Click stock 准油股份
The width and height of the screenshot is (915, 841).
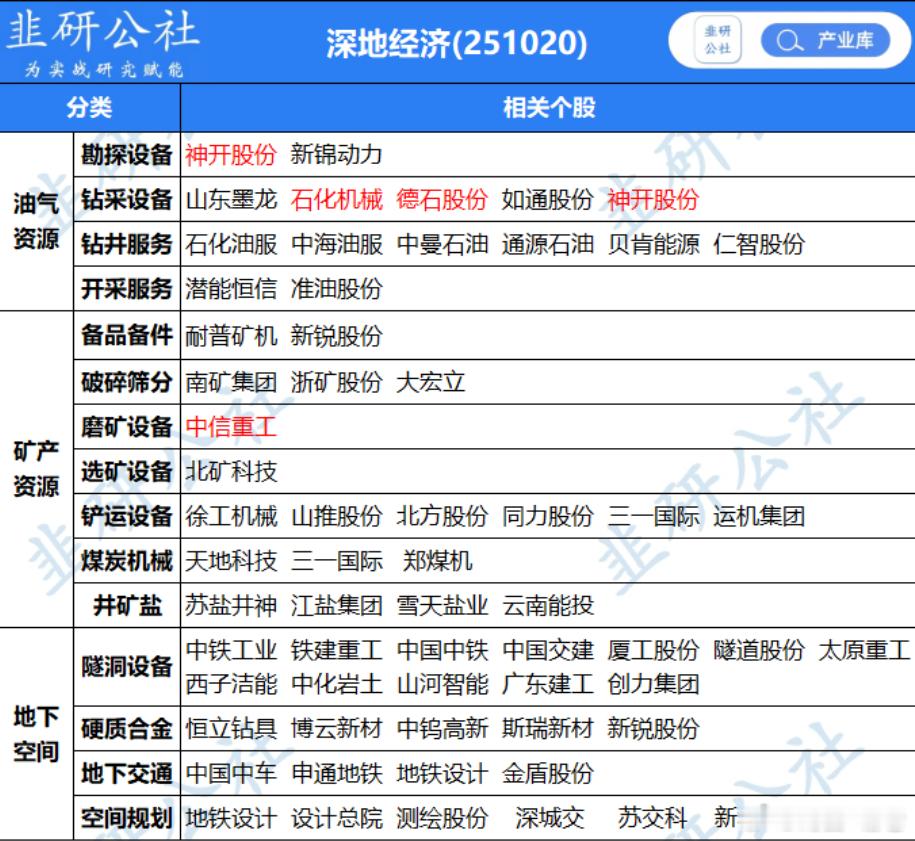tap(337, 289)
